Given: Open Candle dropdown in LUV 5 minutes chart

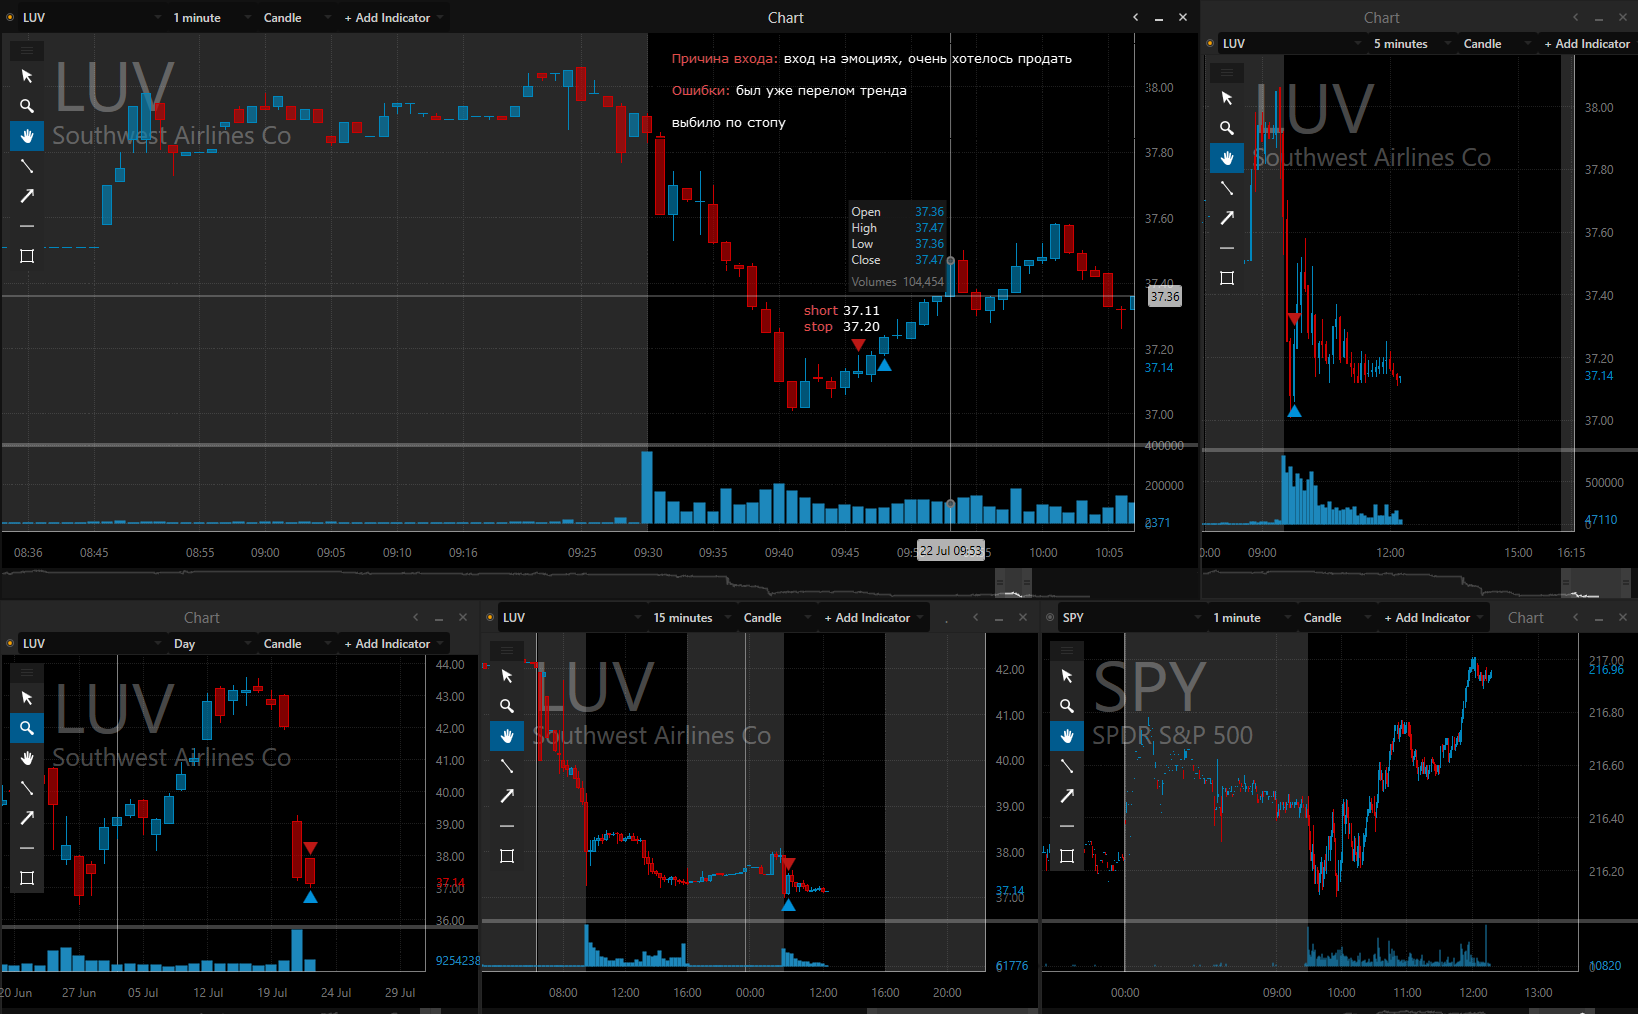Looking at the screenshot, I should pyautogui.click(x=1495, y=44).
